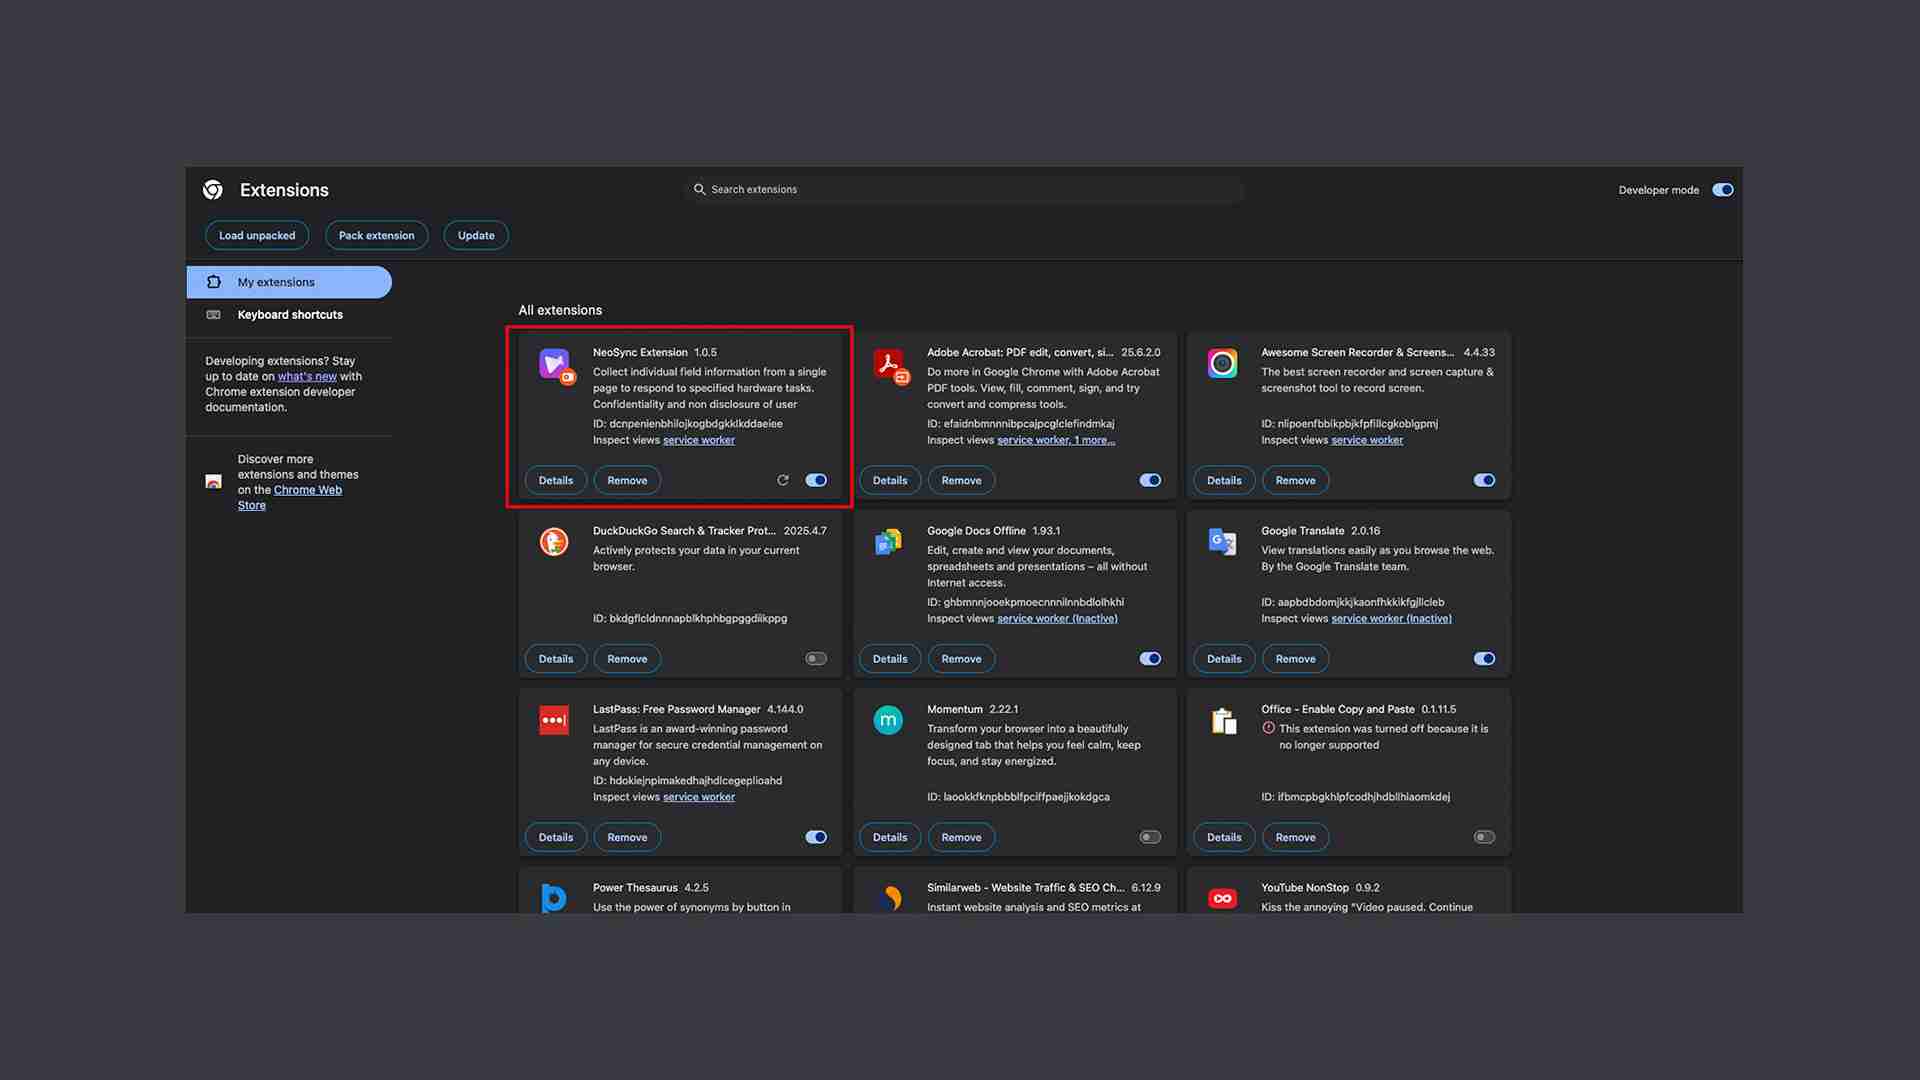Image resolution: width=1920 pixels, height=1080 pixels.
Task: Disable the NeoSync Extension toggle
Action: [816, 480]
